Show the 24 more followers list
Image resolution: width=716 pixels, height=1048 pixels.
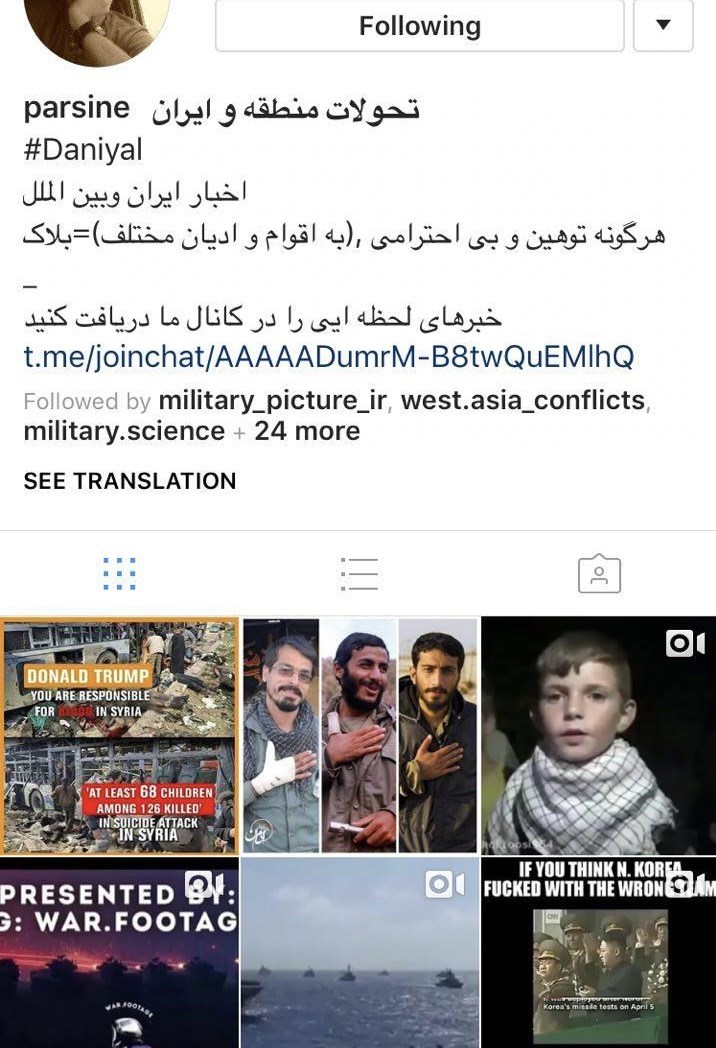click(307, 431)
